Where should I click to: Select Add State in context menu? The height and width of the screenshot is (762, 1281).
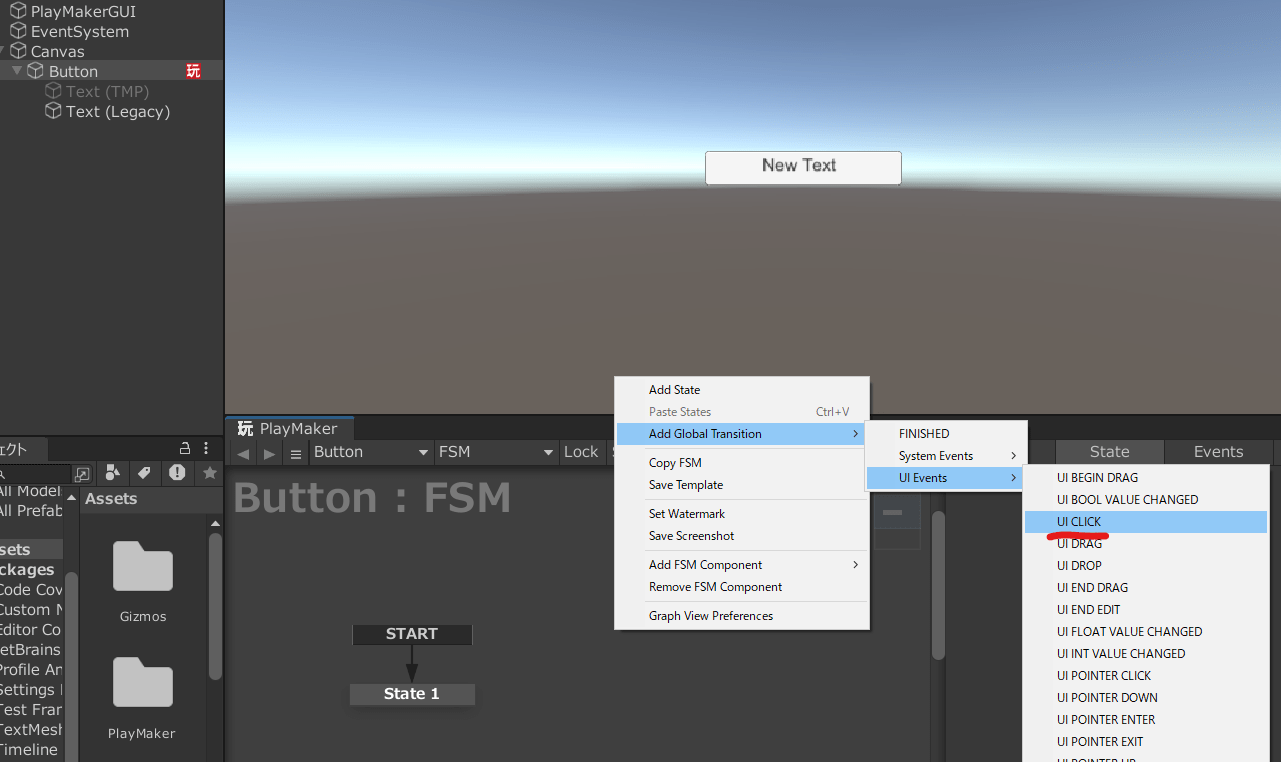point(674,390)
